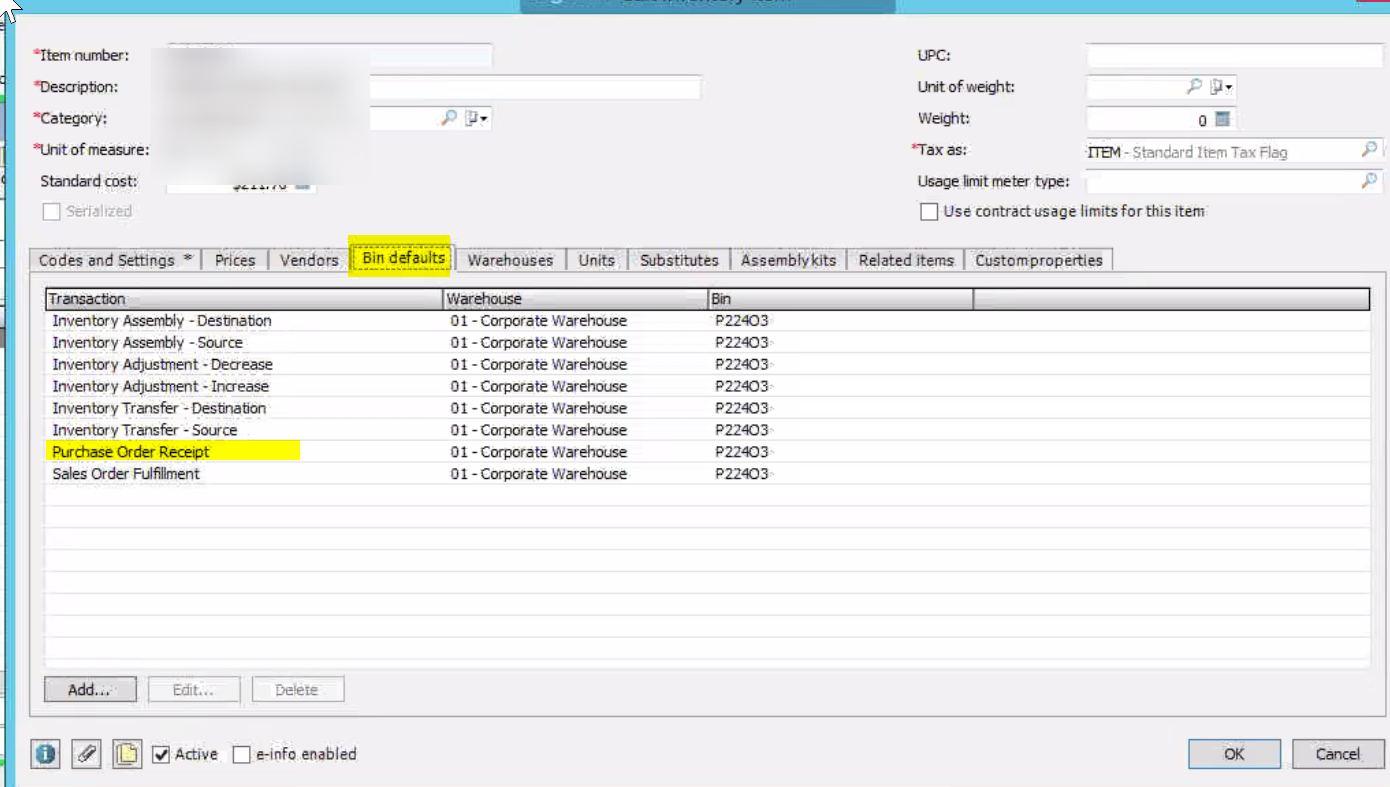Open the Custom properties tab
The width and height of the screenshot is (1390, 787).
pyautogui.click(x=1039, y=260)
